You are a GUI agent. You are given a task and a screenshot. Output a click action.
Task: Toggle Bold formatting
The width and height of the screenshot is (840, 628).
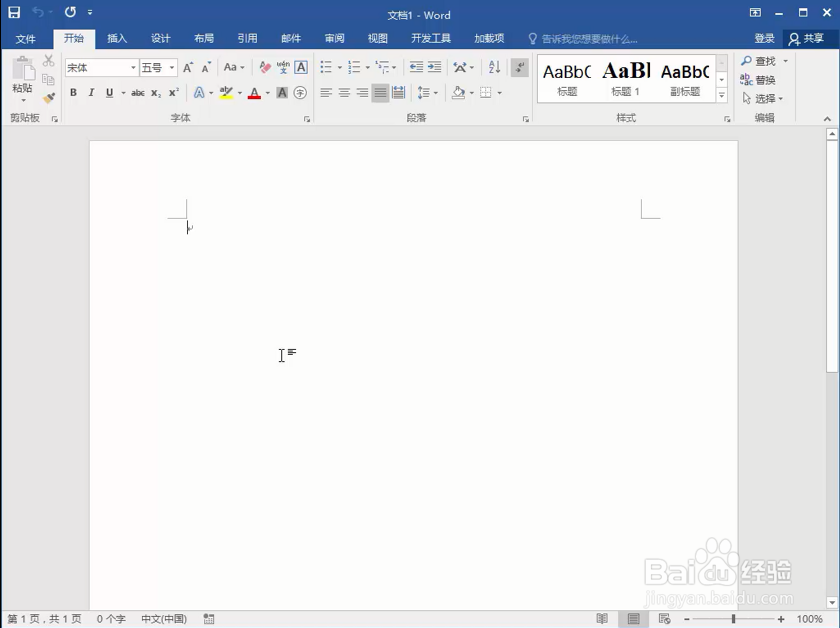coord(73,93)
